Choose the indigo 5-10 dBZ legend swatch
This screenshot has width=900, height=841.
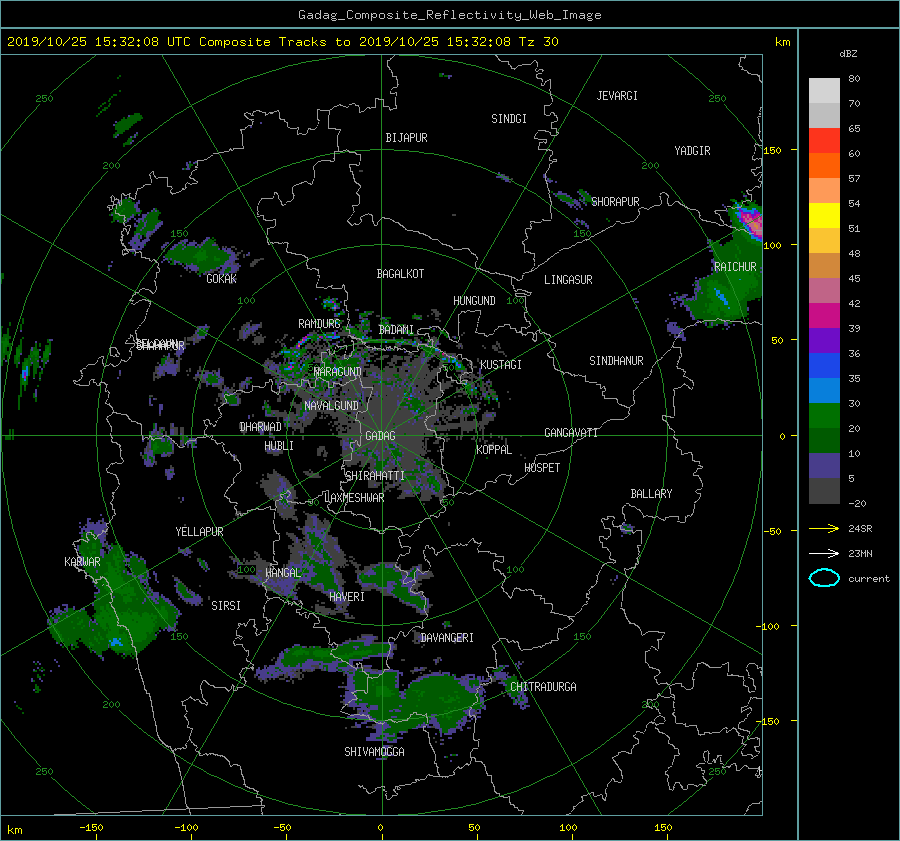(824, 466)
